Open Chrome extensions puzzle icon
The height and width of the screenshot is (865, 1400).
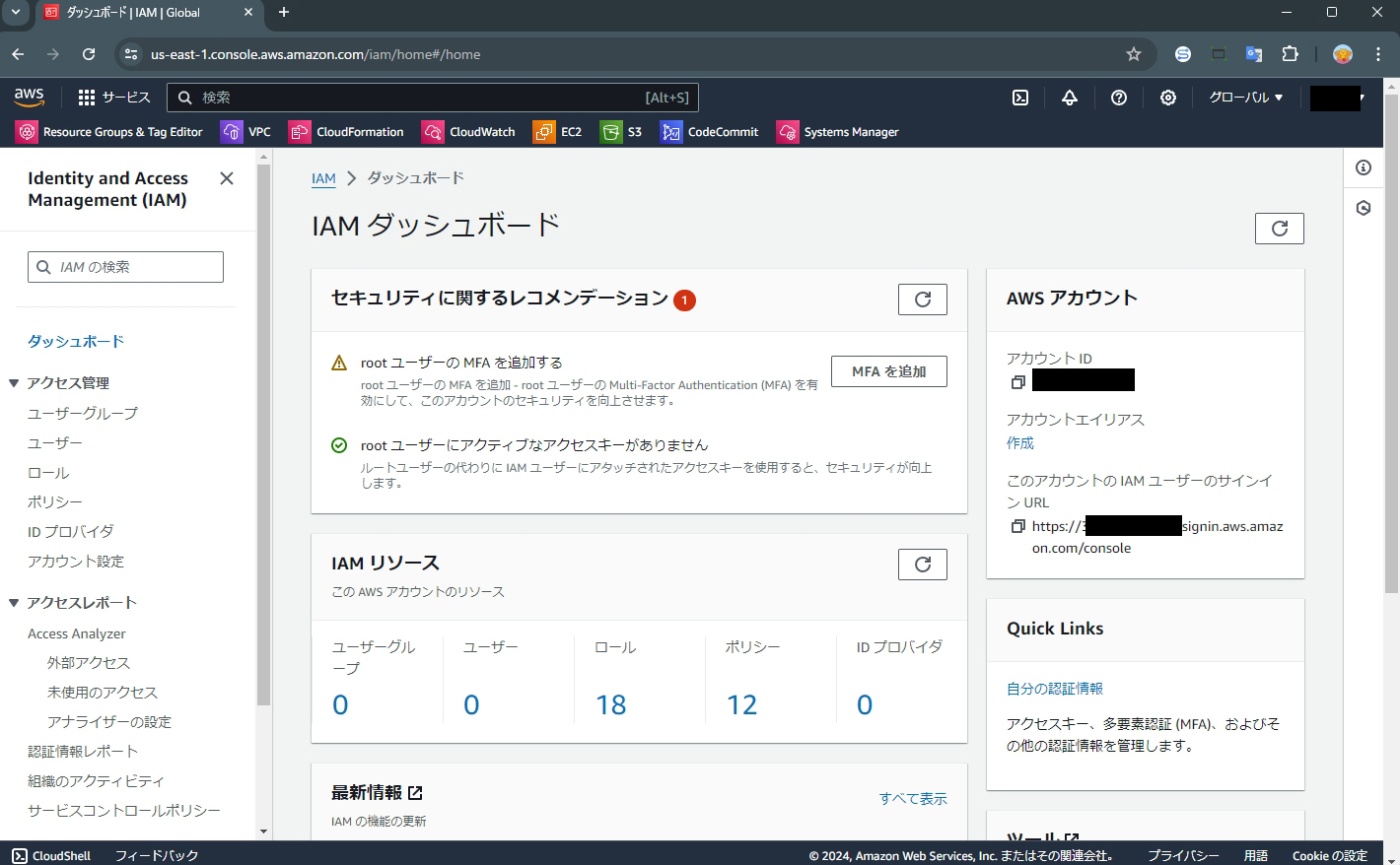[x=1290, y=54]
